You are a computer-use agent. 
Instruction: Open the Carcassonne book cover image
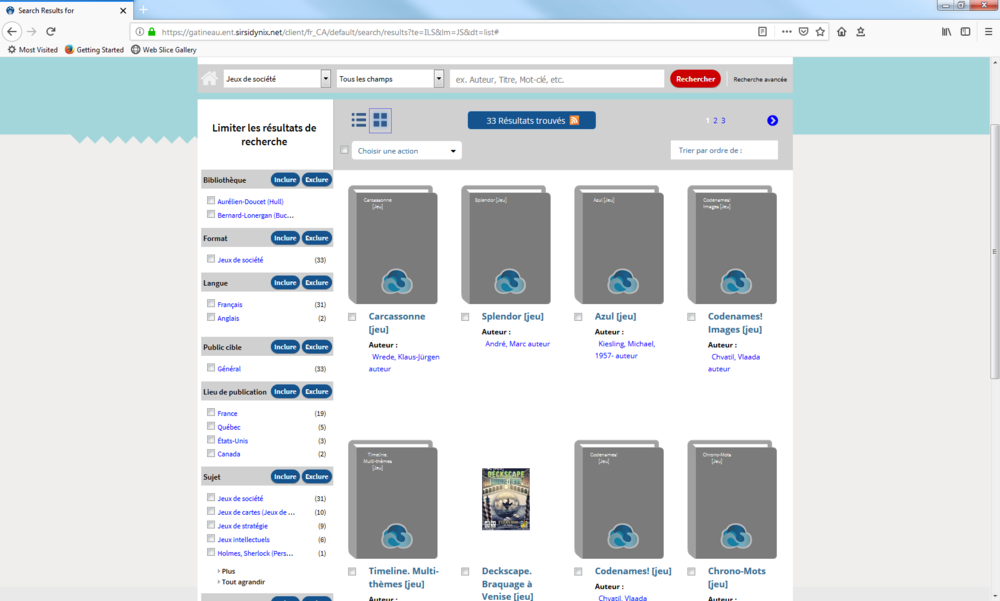[x=393, y=245]
